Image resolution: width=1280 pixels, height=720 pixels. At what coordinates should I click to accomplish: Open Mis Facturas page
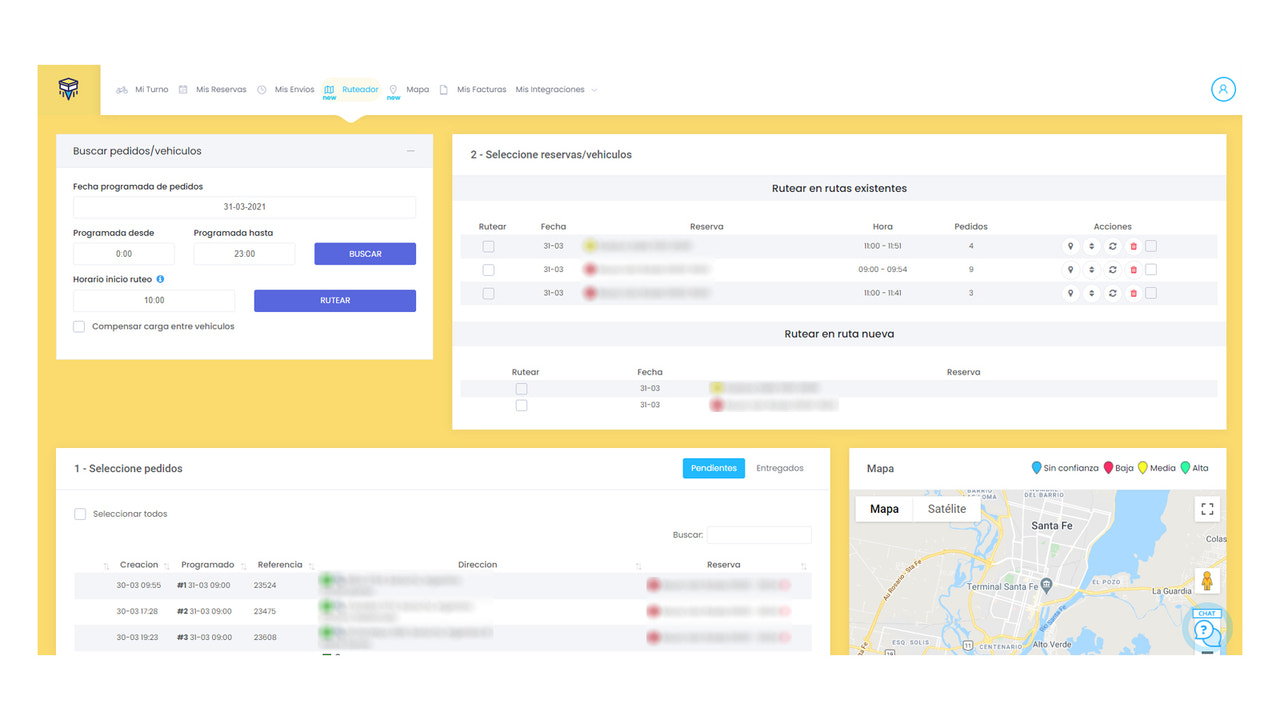(473, 90)
